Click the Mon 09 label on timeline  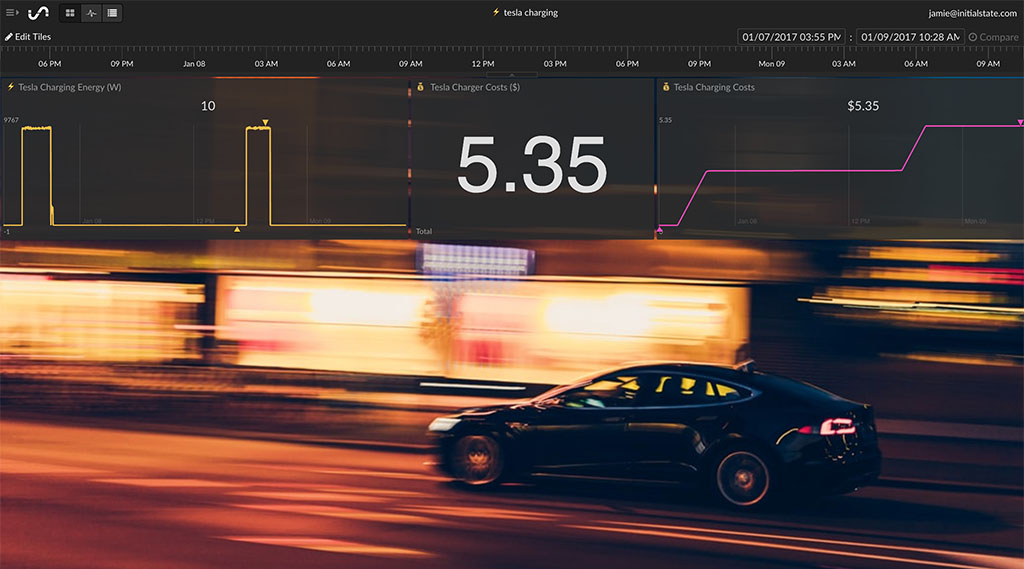771,63
